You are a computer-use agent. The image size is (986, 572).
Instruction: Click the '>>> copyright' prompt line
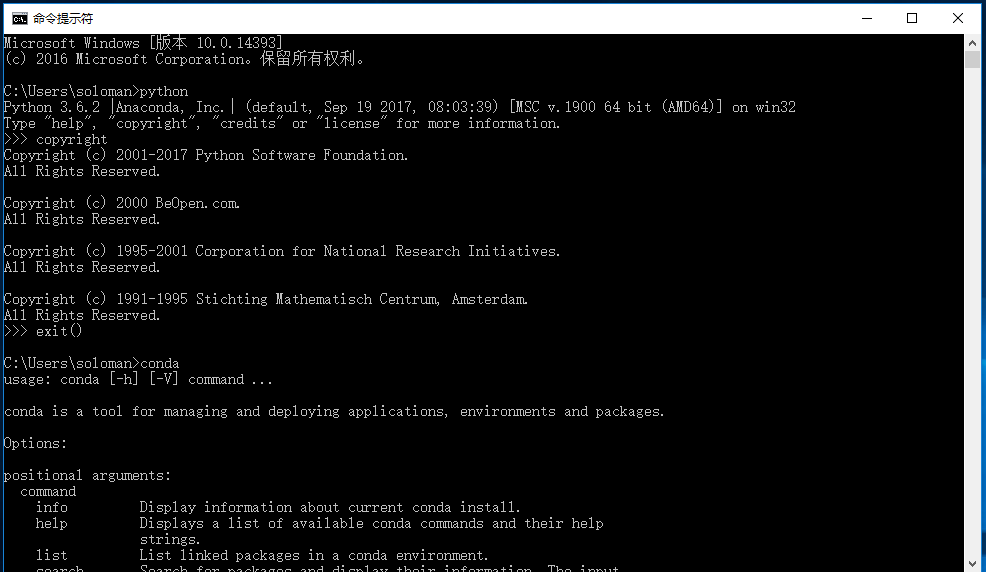coord(55,139)
